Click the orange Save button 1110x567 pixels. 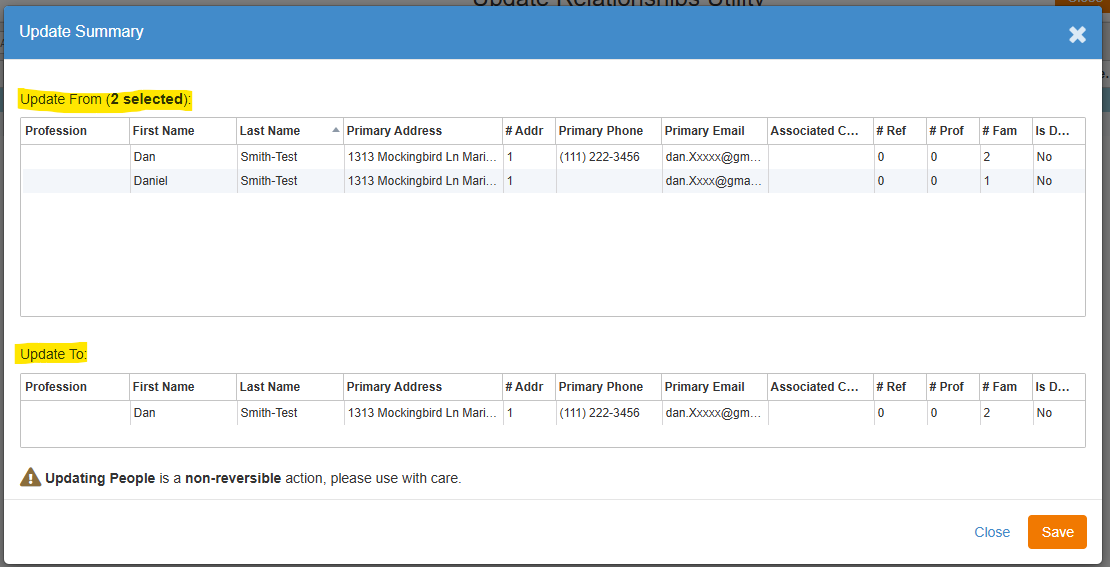tap(1057, 532)
